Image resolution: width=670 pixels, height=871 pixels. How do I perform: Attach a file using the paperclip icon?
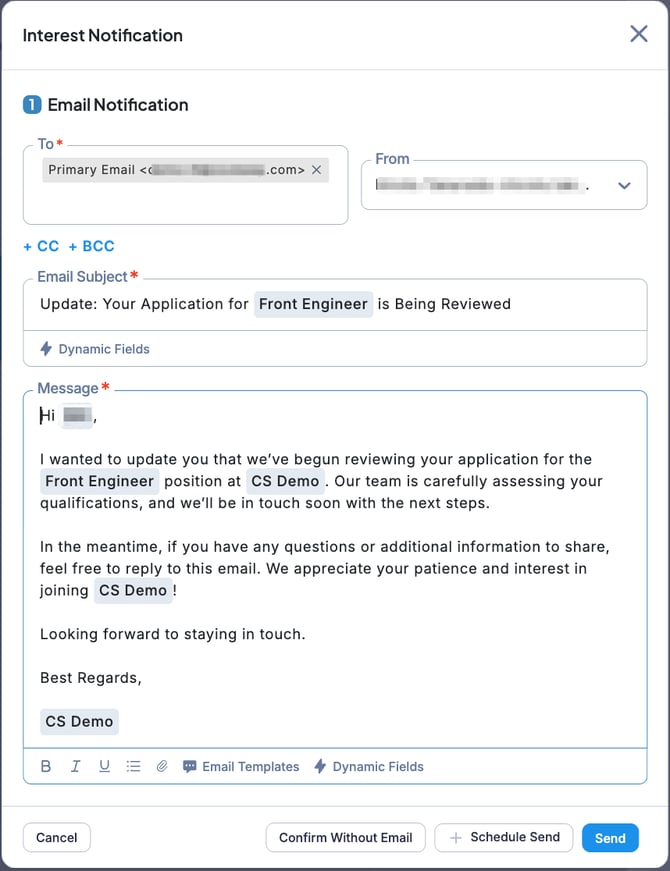(162, 766)
